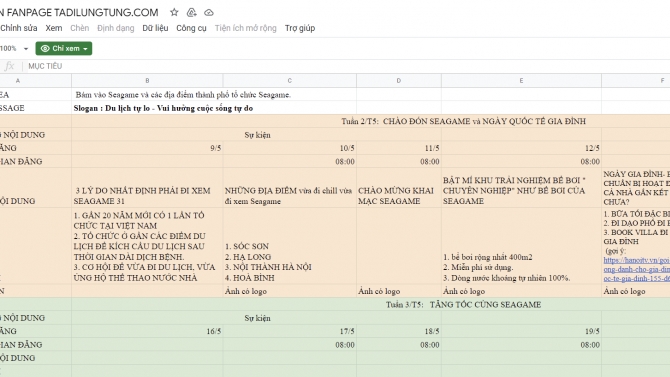The image size is (670, 377).
Task: Open the Xem menu
Action: 54,28
